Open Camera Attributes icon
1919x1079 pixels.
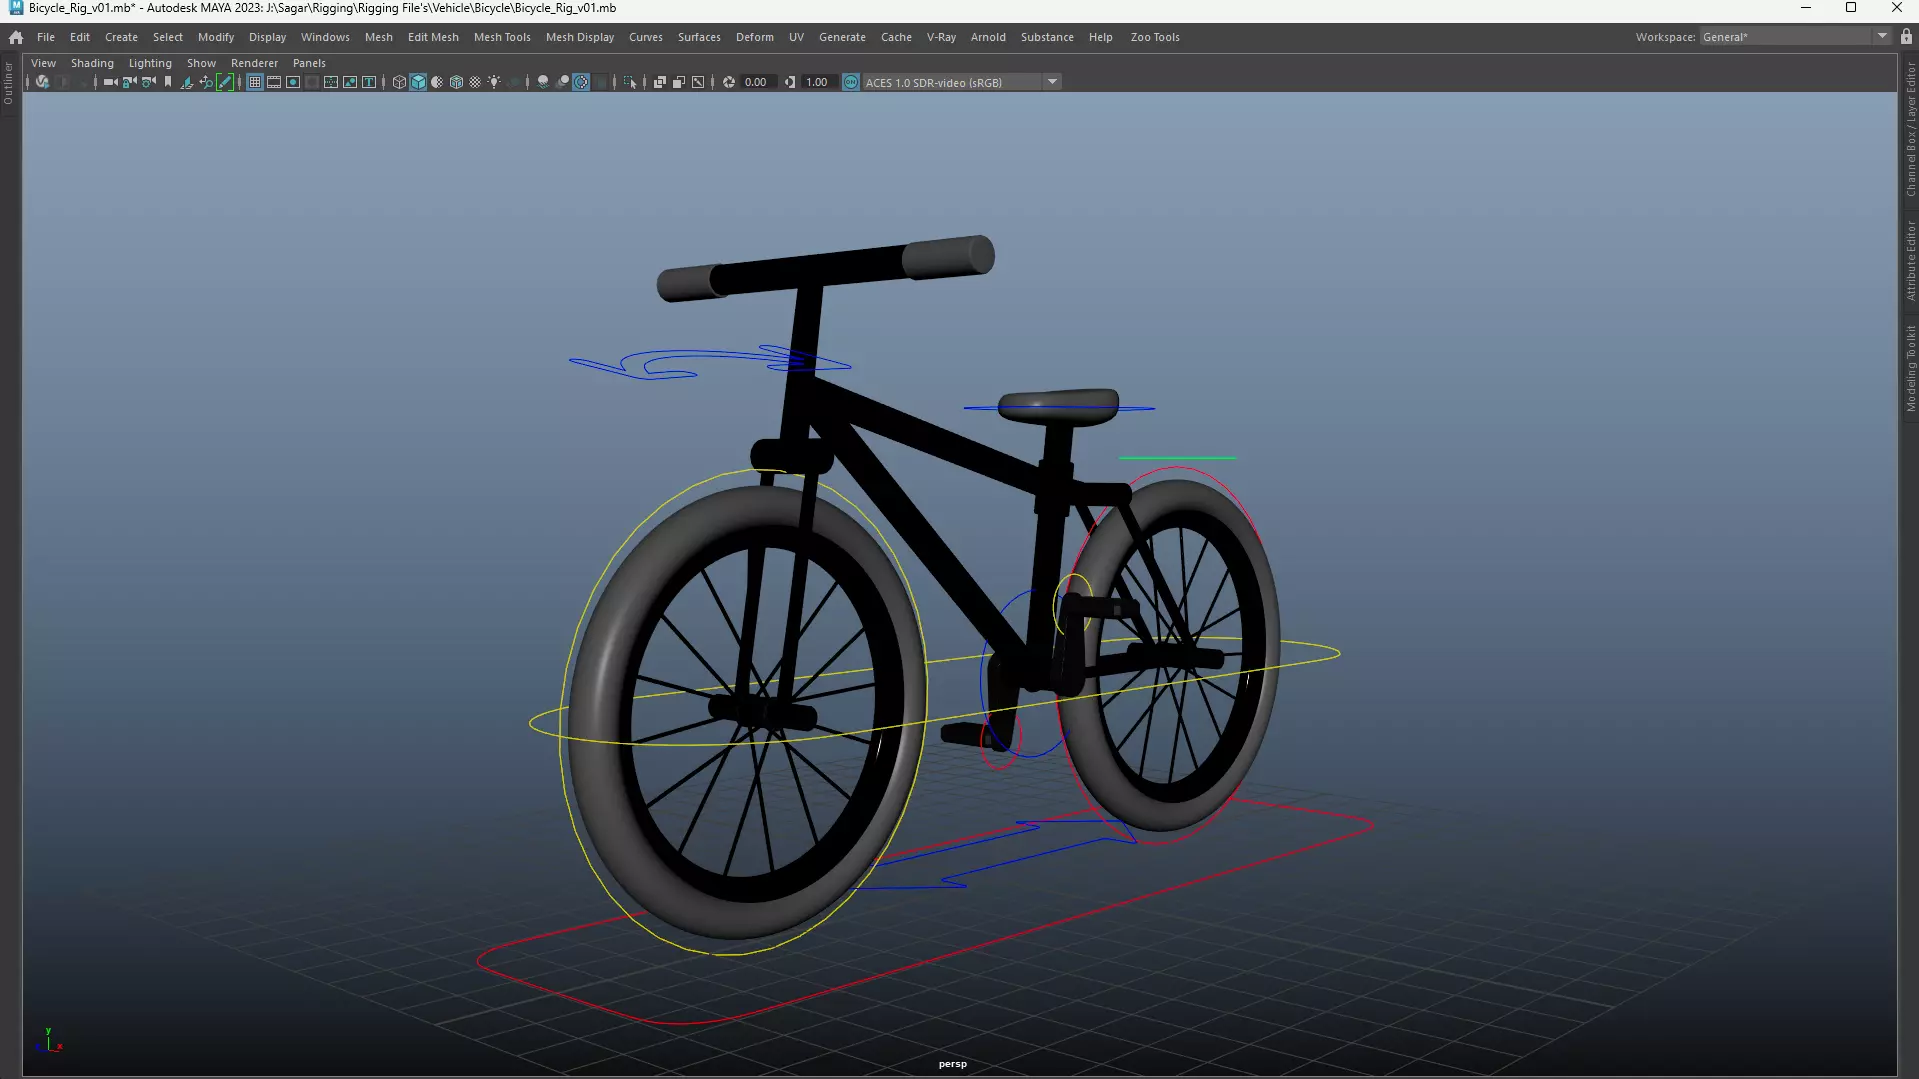[x=148, y=82]
